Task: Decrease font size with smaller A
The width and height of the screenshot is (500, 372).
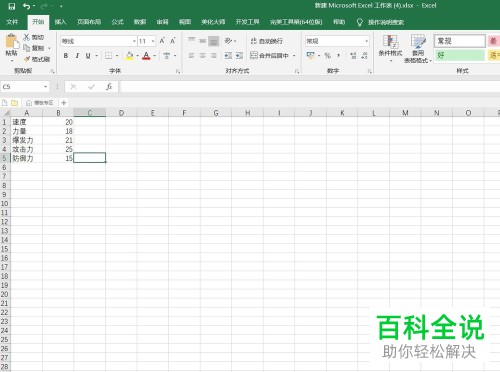Action: coord(173,41)
